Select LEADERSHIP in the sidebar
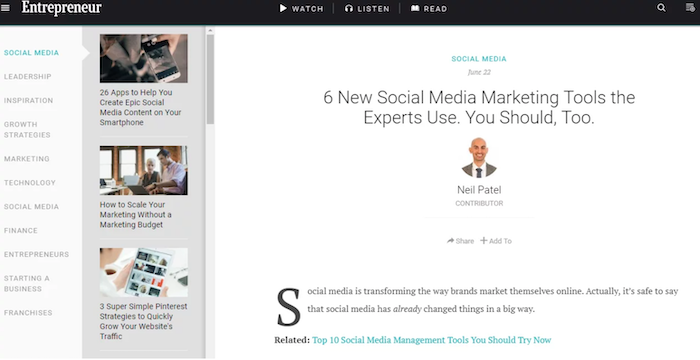 pos(28,77)
